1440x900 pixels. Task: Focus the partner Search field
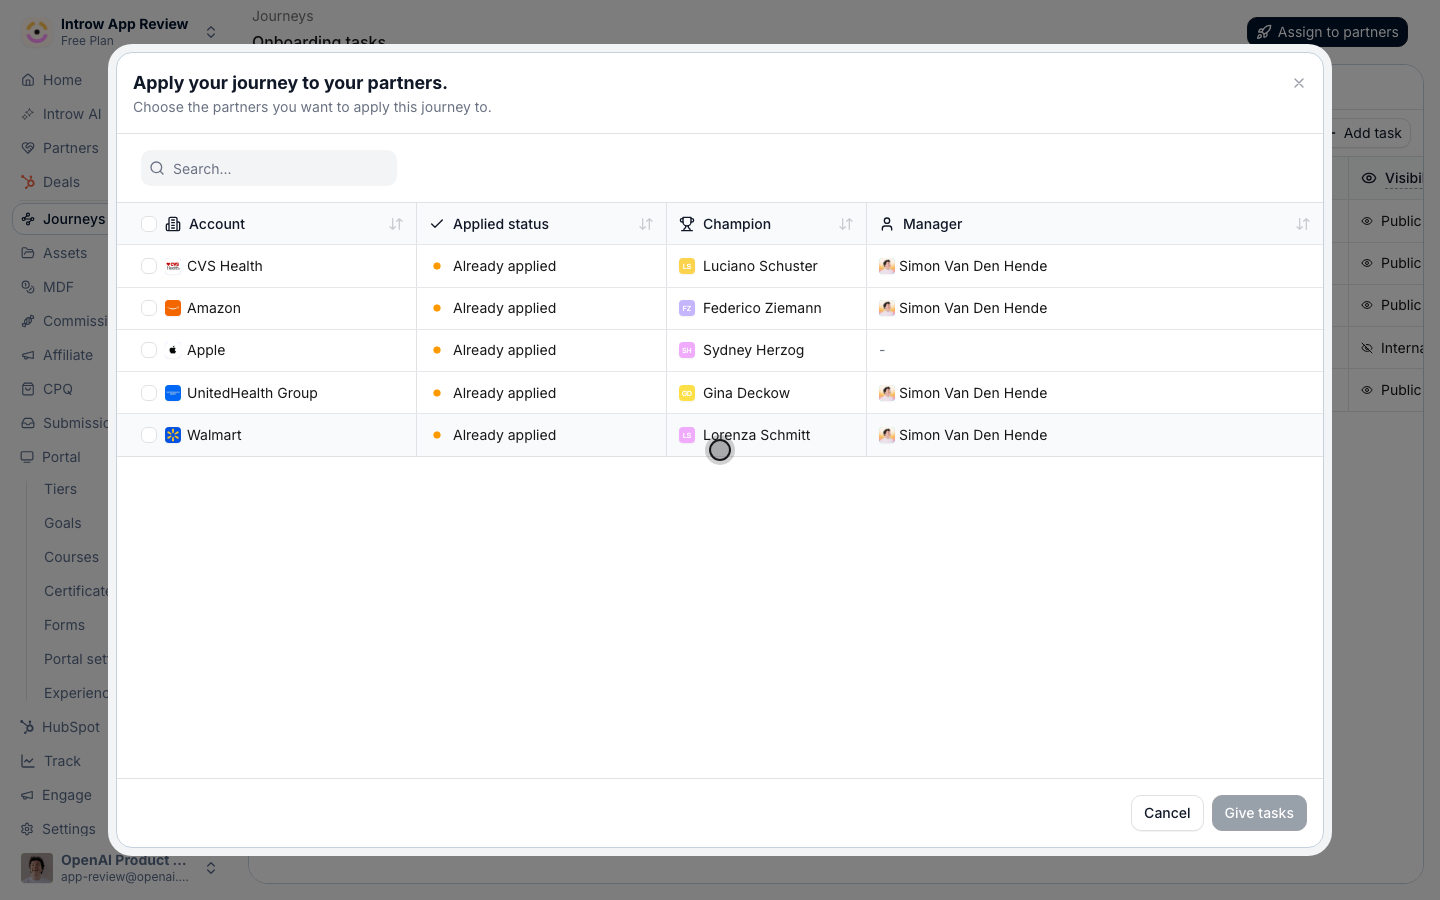(x=269, y=168)
